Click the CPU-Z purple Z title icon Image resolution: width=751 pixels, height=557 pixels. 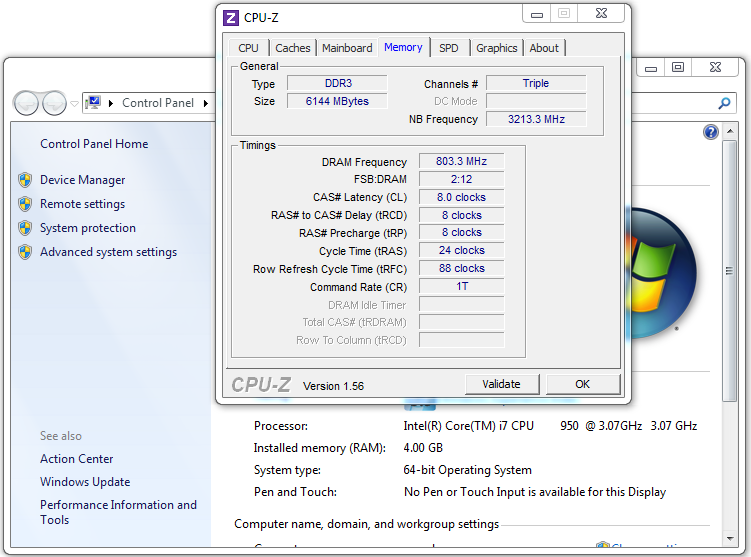[x=231, y=18]
